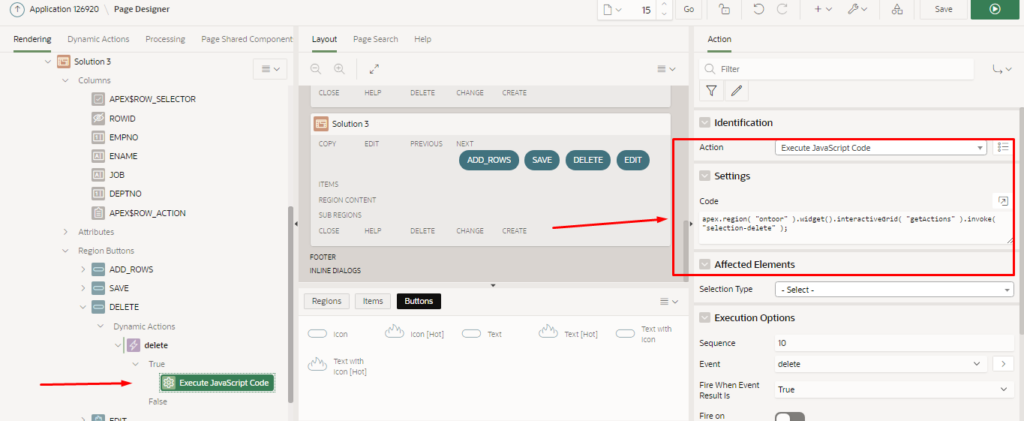Collapse the Identification section
This screenshot has width=1024, height=421.
click(x=704, y=122)
